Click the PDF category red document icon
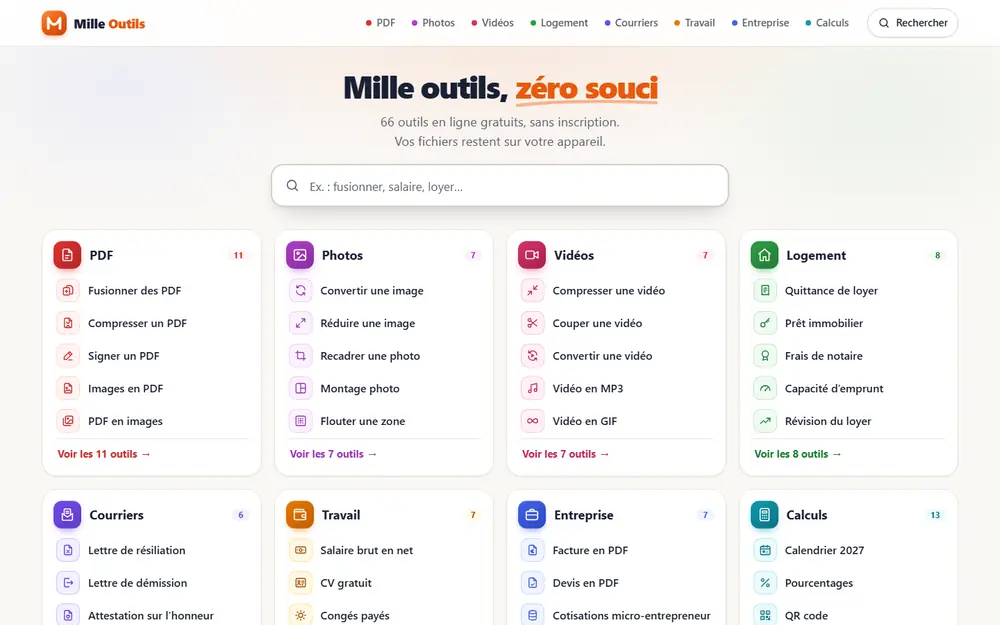Viewport: 1000px width, 625px height. [x=68, y=255]
